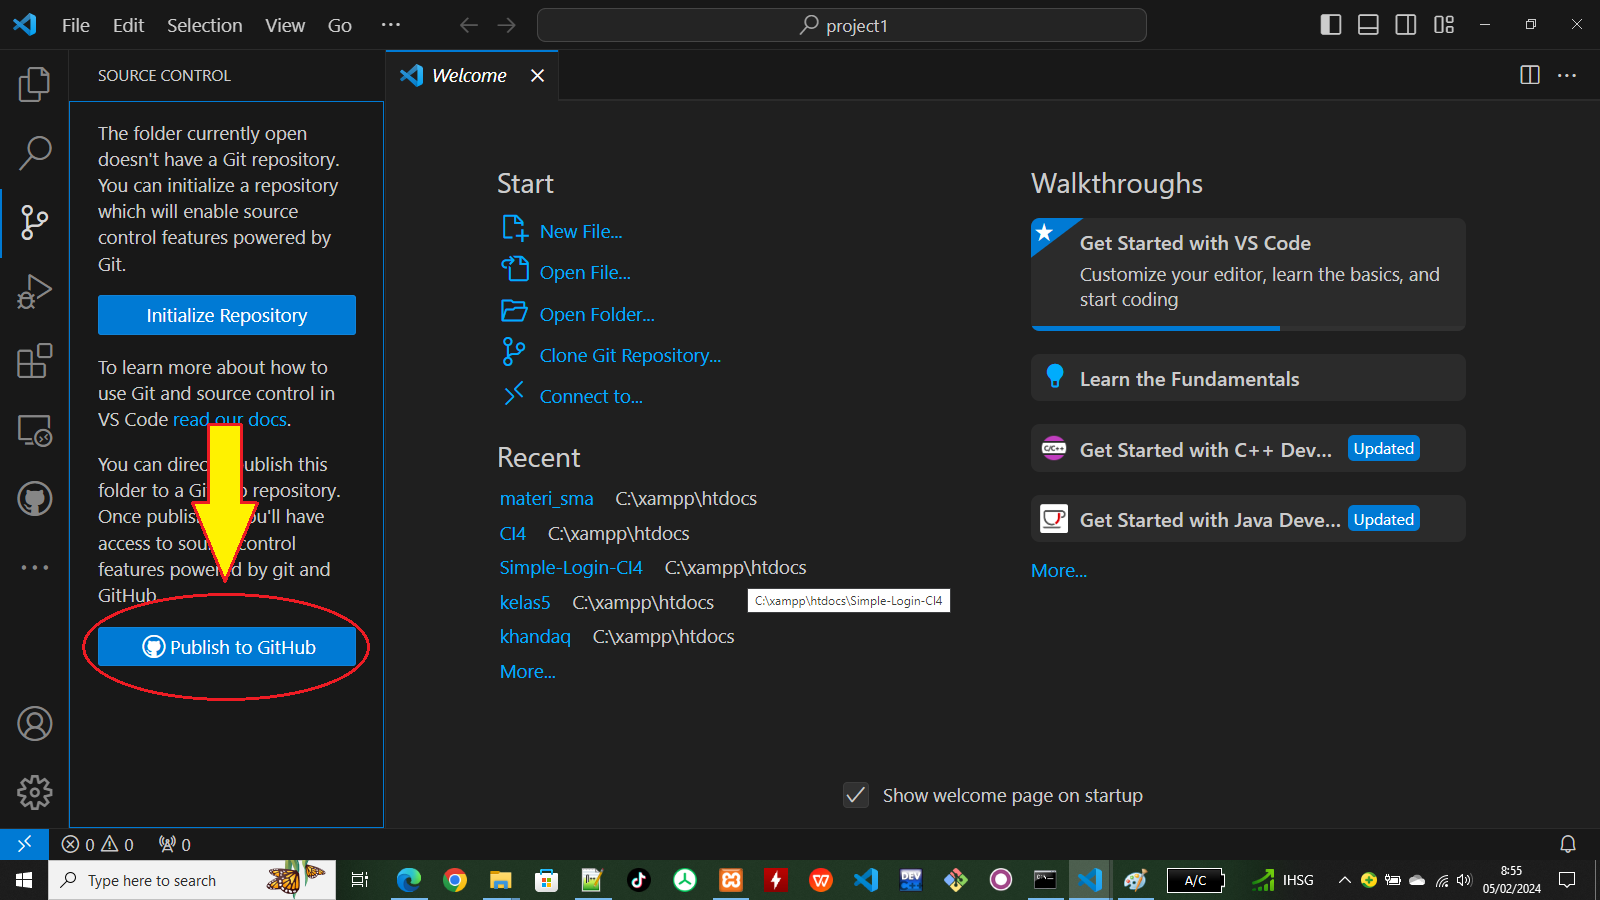This screenshot has height=900, width=1600.
Task: Open recent folder materi_sma
Action: (547, 498)
